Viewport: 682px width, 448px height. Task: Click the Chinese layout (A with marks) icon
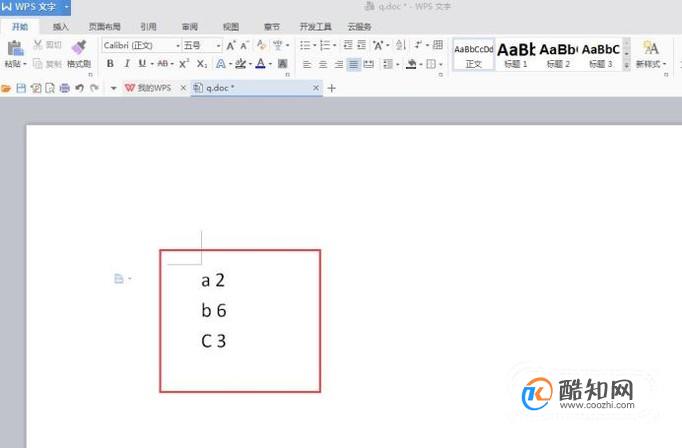click(x=378, y=45)
